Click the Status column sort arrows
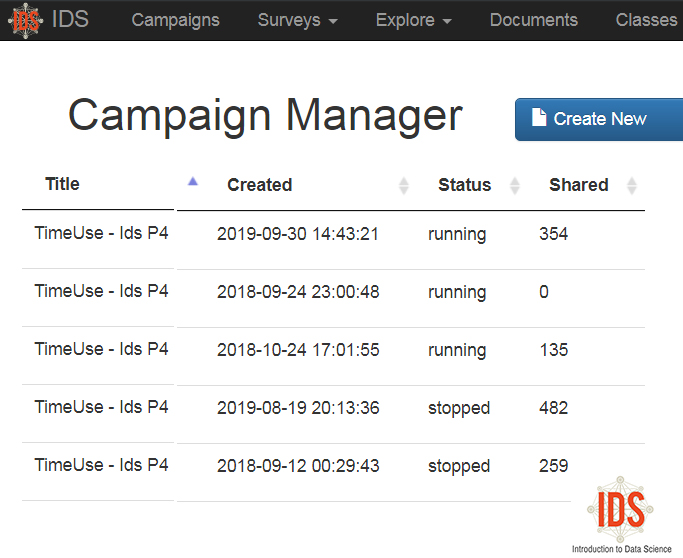The width and height of the screenshot is (683, 558). click(515, 186)
